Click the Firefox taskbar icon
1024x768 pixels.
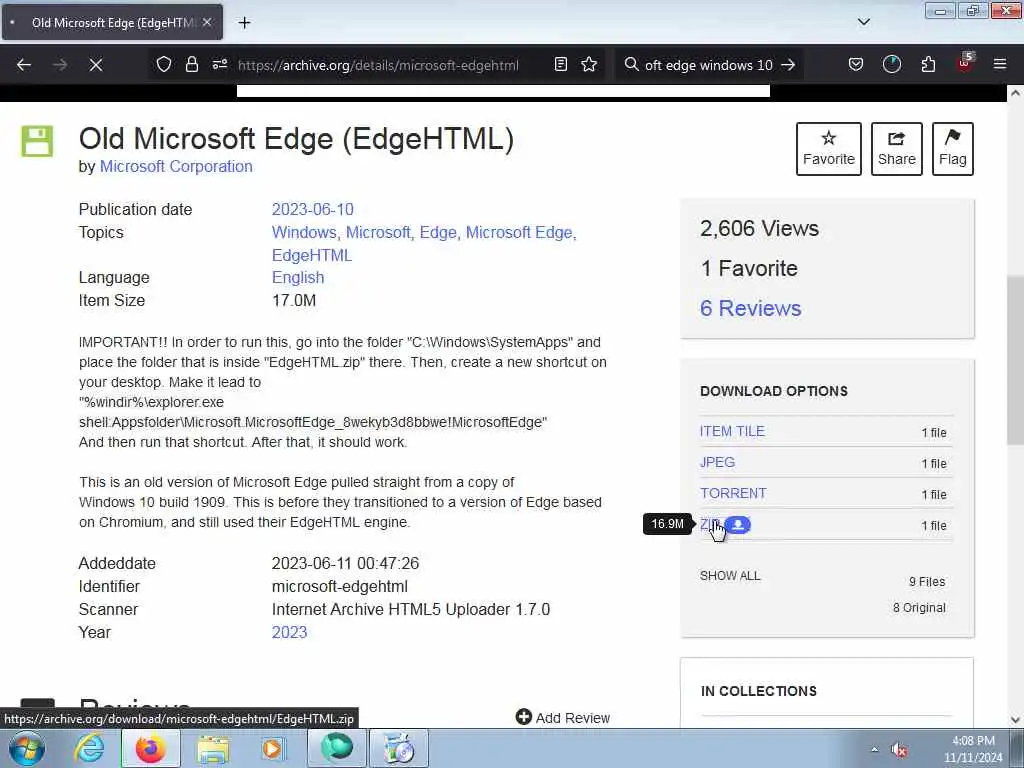point(151,748)
